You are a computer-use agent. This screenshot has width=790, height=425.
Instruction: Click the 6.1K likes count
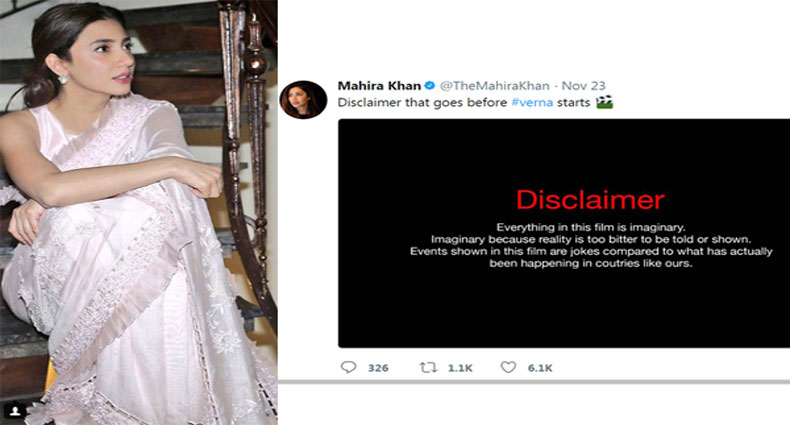pyautogui.click(x=539, y=368)
